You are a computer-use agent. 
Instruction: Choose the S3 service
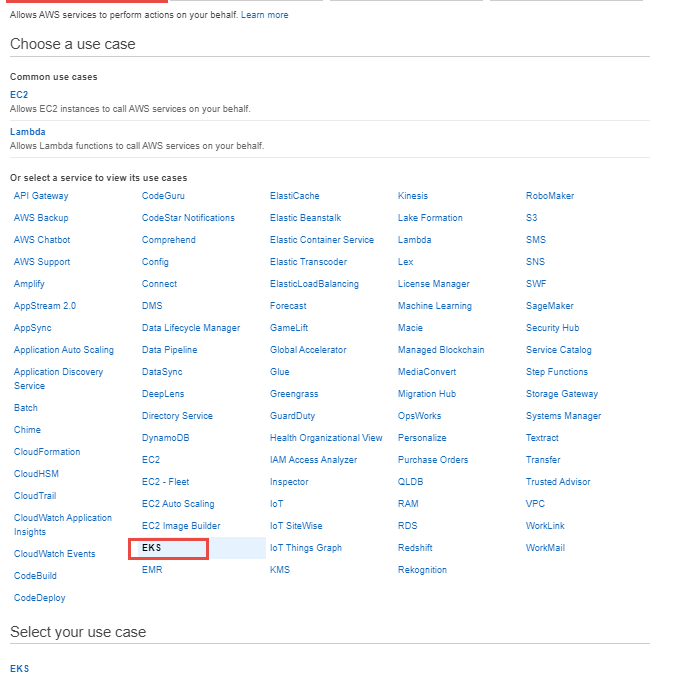coord(531,218)
